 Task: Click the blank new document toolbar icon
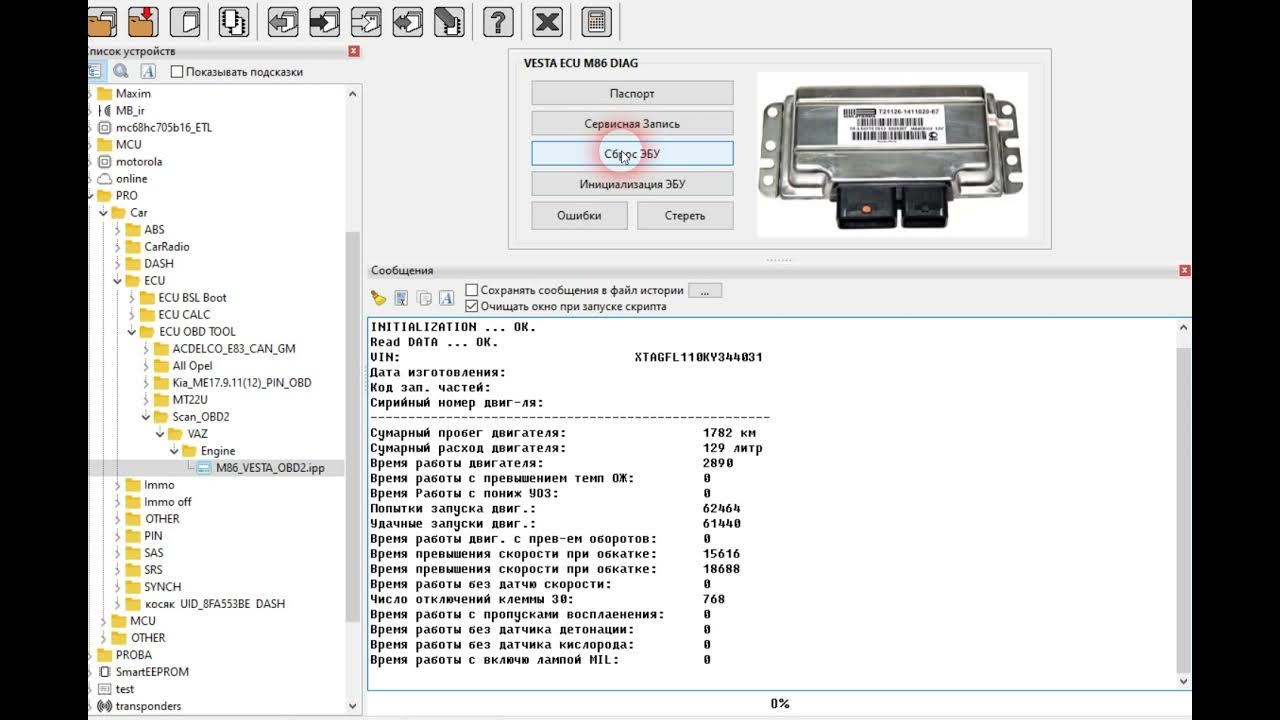185,21
